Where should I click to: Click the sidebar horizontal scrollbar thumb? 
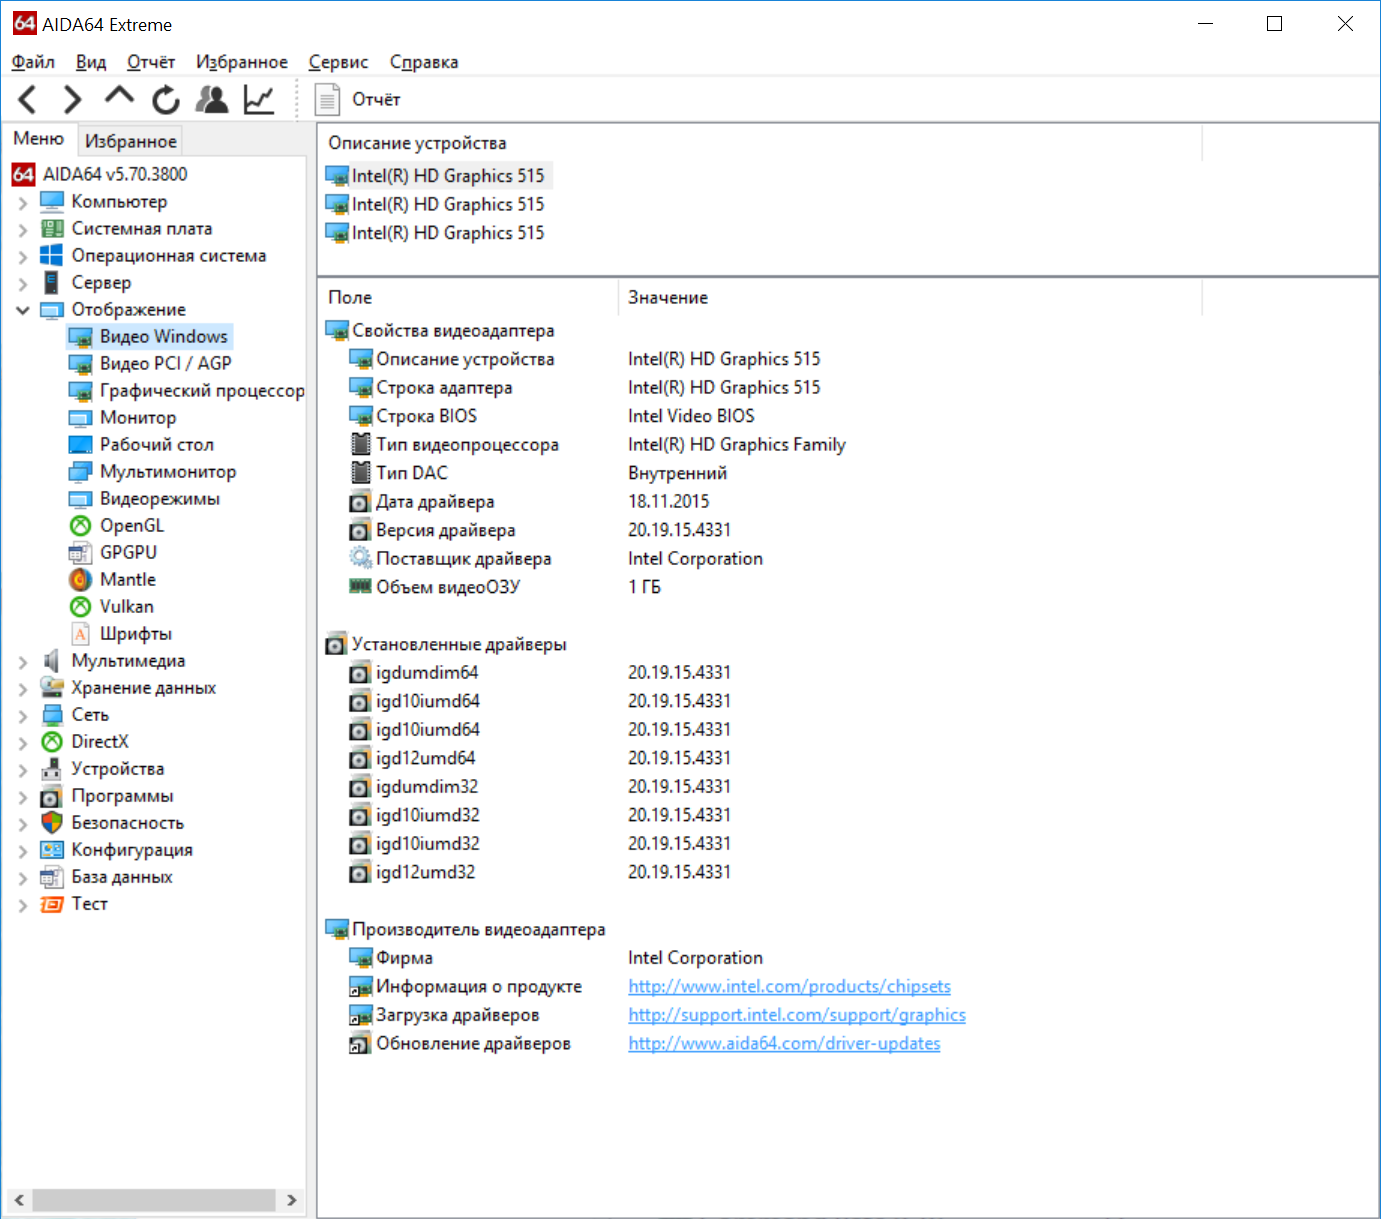[153, 1200]
